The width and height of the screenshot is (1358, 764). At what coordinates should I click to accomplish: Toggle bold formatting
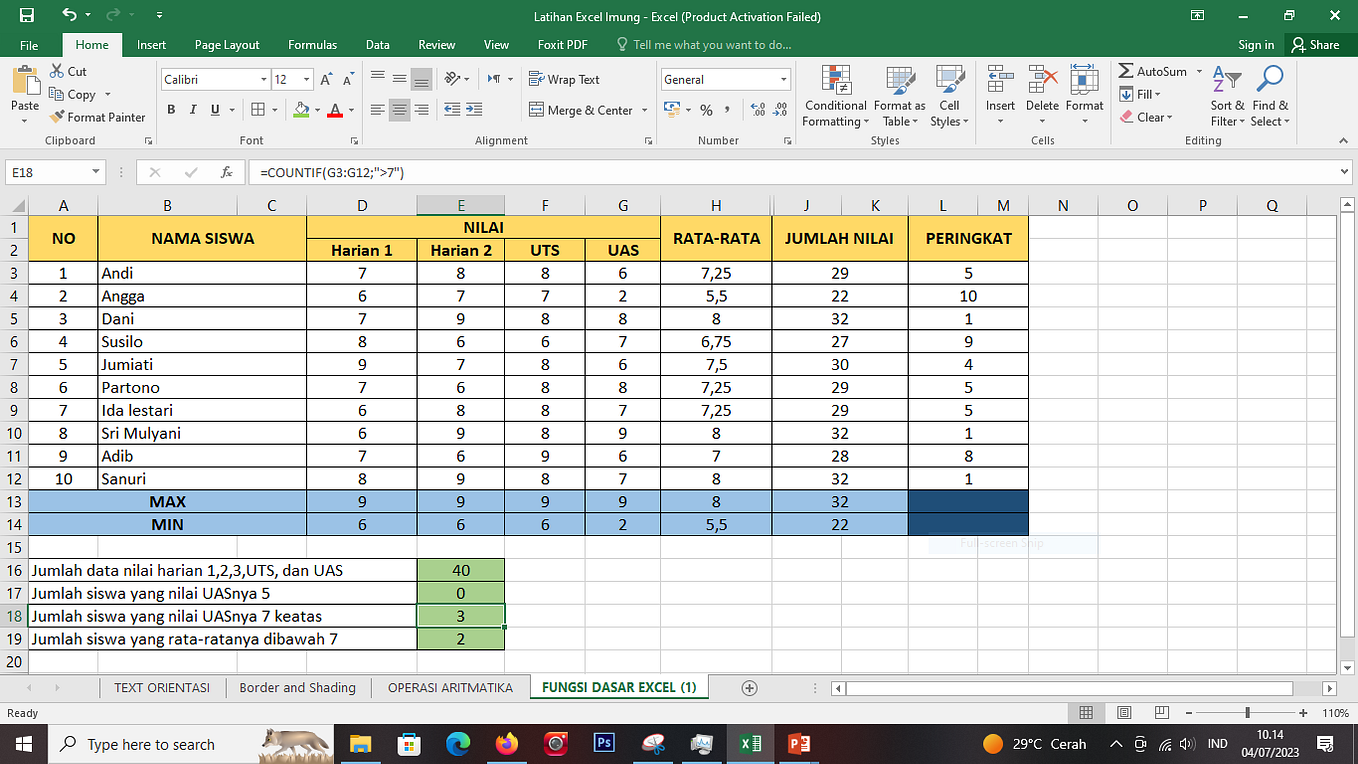pos(170,110)
